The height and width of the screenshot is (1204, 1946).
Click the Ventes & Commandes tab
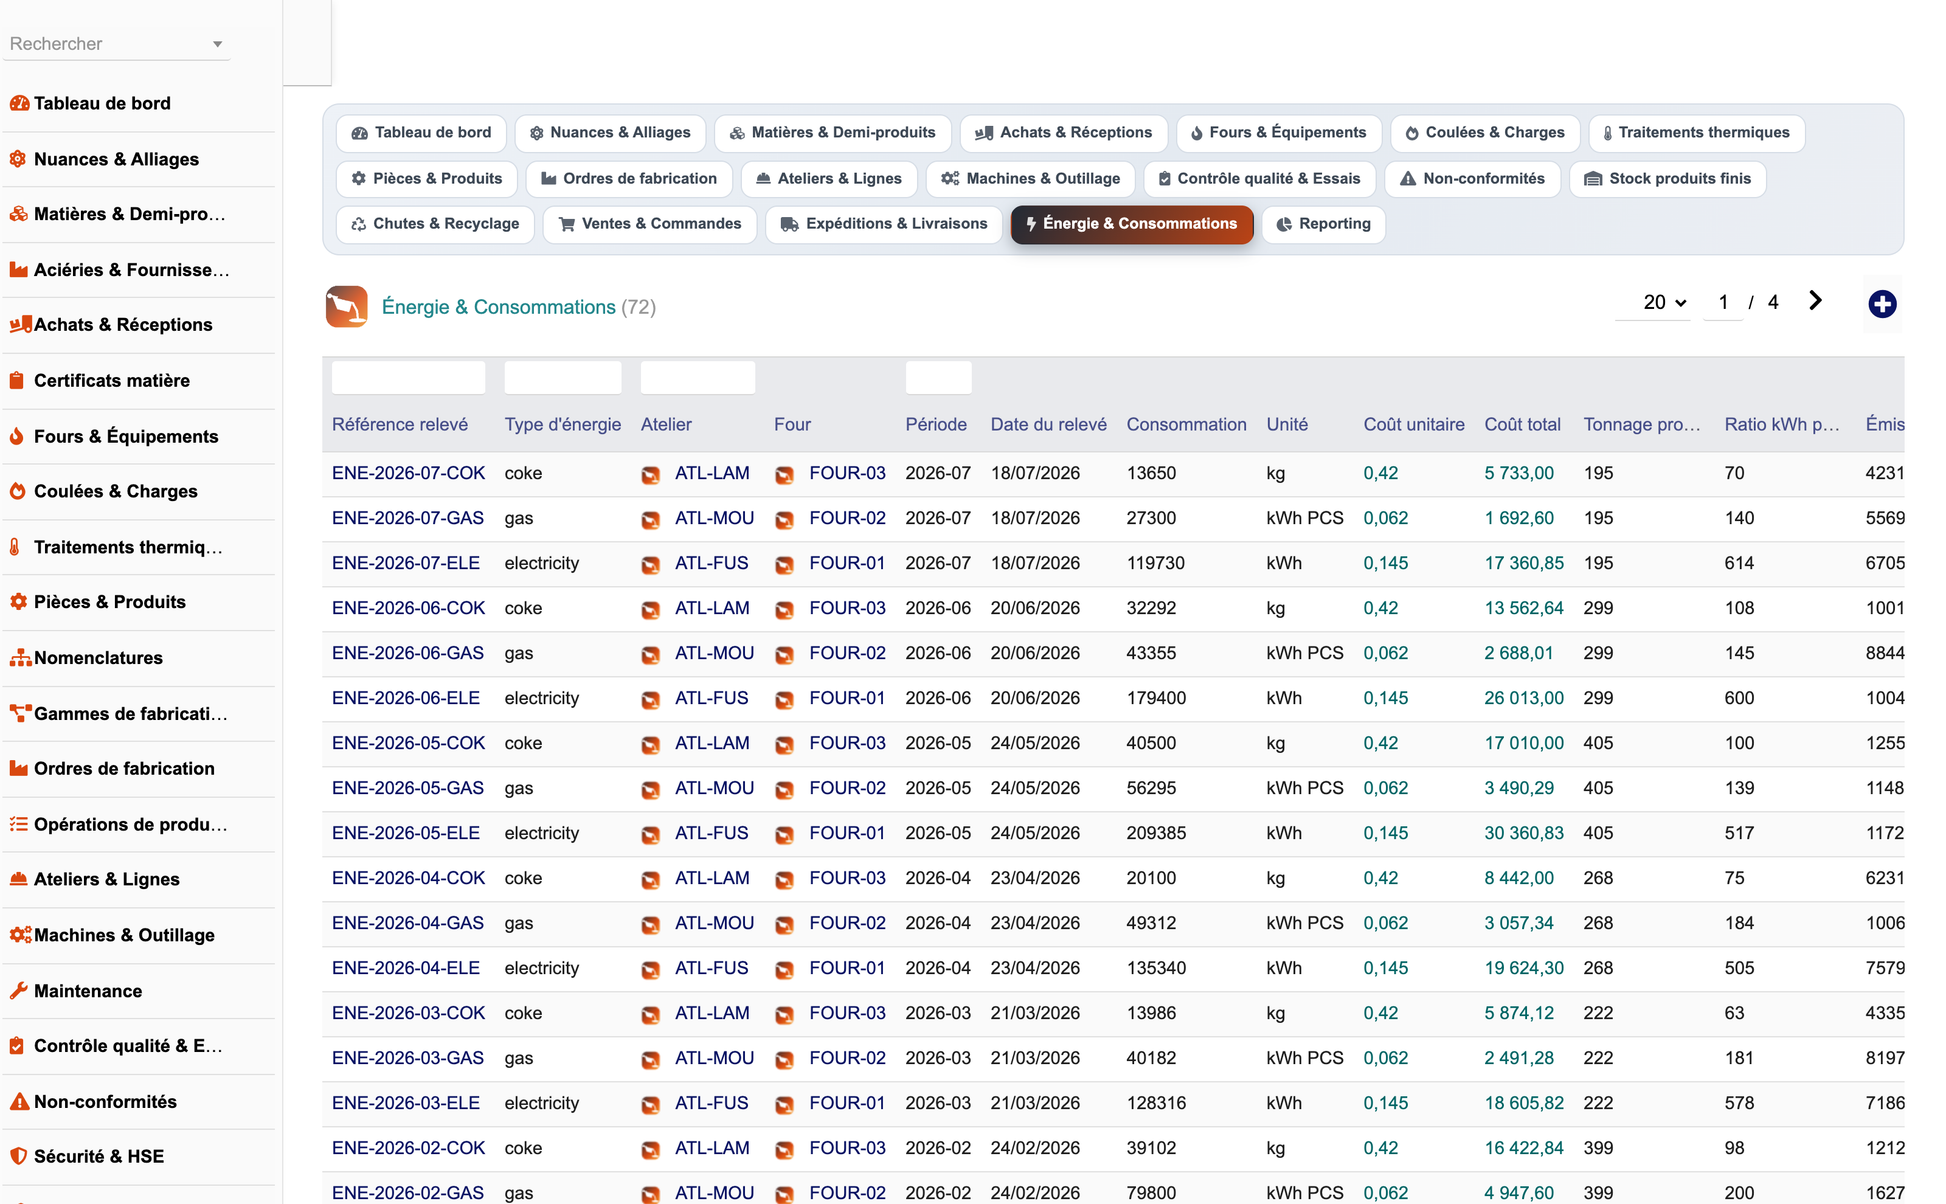(651, 224)
